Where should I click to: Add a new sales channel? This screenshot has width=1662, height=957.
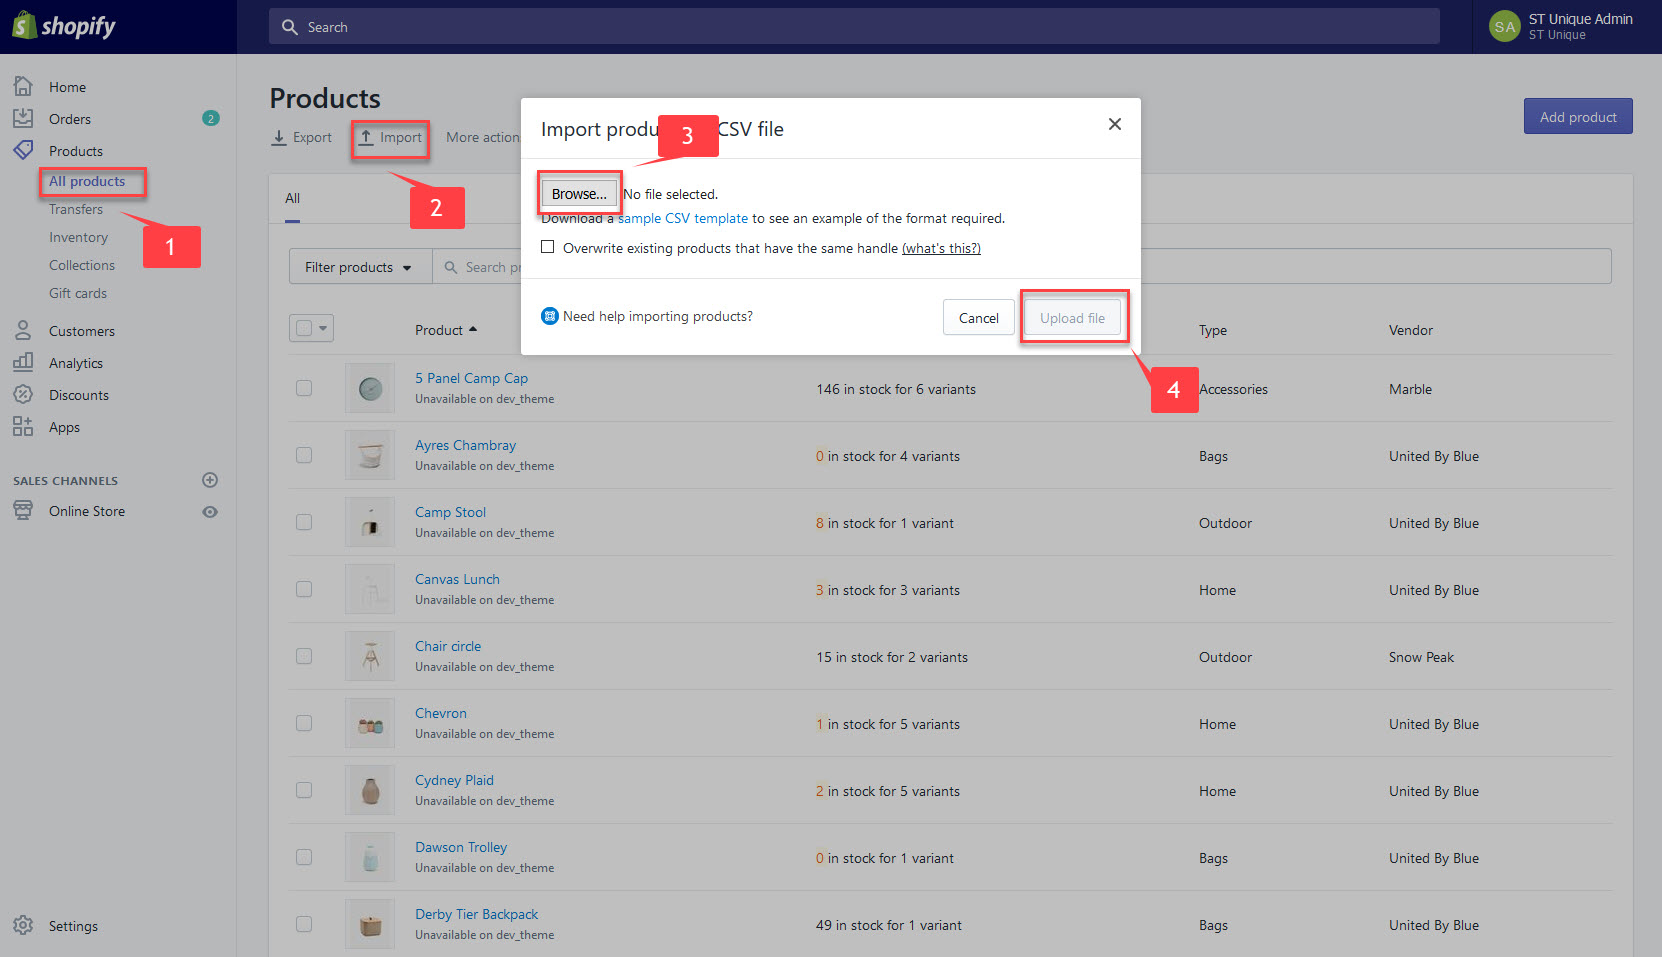(210, 480)
